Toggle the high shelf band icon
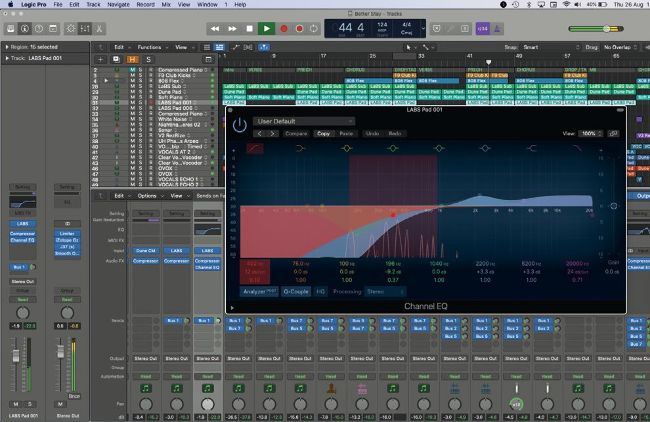The height and width of the screenshot is (422, 650). point(531,148)
